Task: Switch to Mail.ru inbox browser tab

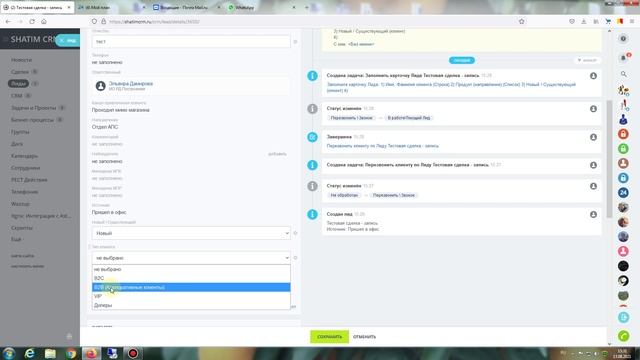Action: [186, 7]
